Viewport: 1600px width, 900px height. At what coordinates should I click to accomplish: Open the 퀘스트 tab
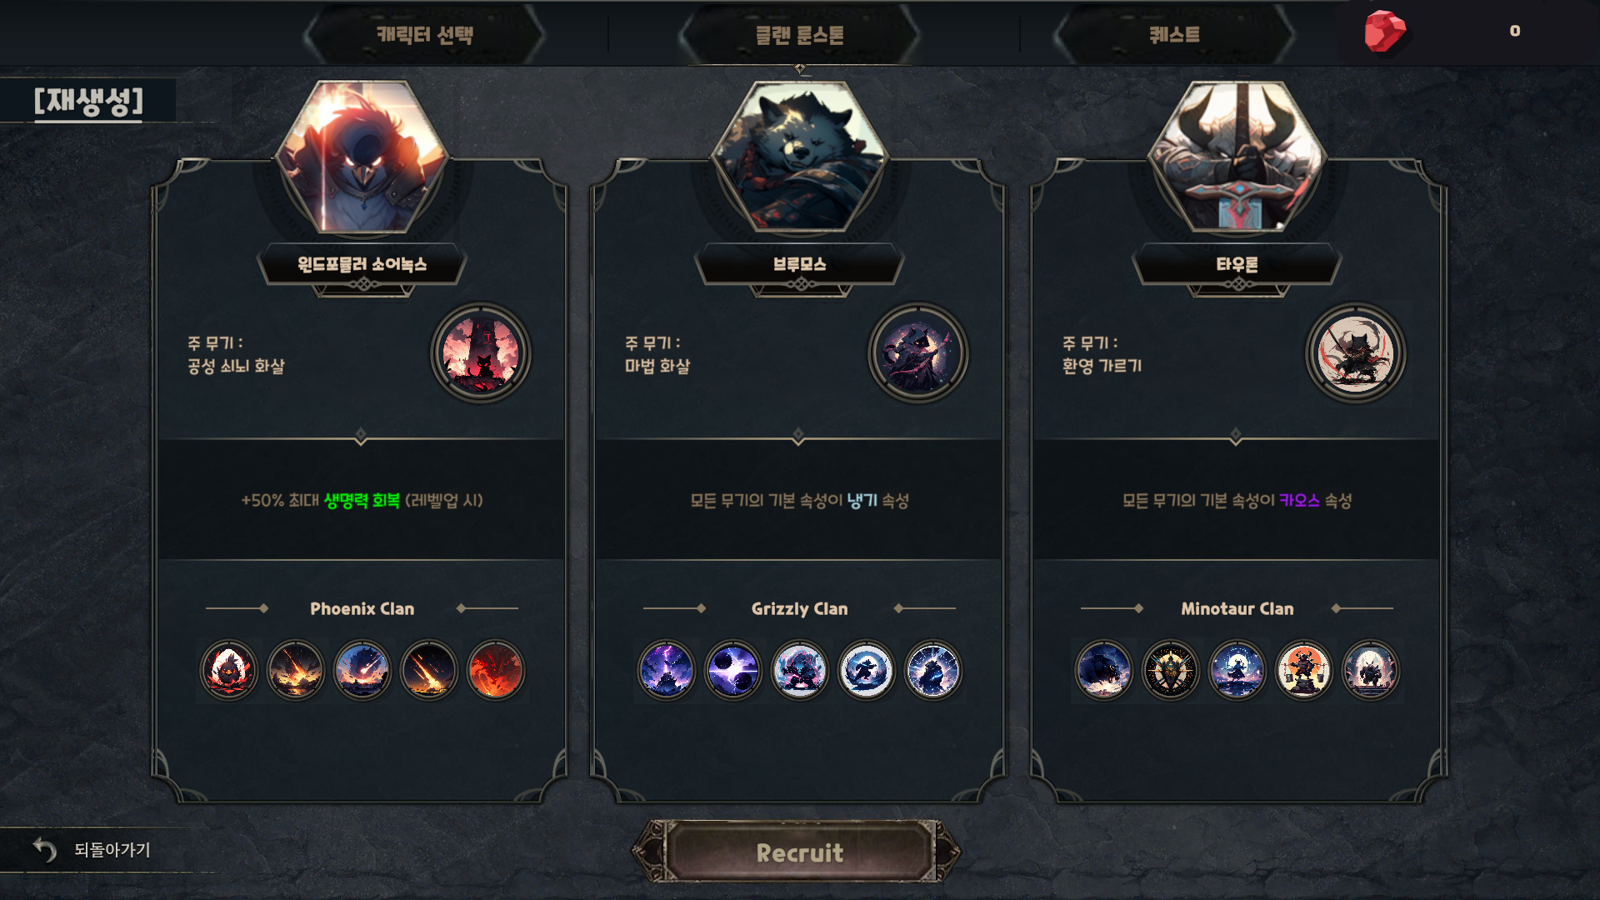(x=1174, y=35)
